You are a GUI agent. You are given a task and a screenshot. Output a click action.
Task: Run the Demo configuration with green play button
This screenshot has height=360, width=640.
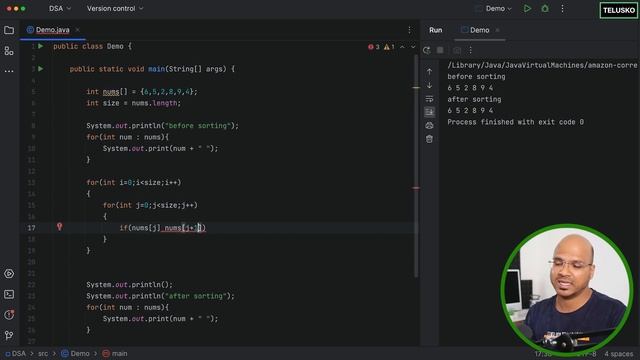[527, 9]
